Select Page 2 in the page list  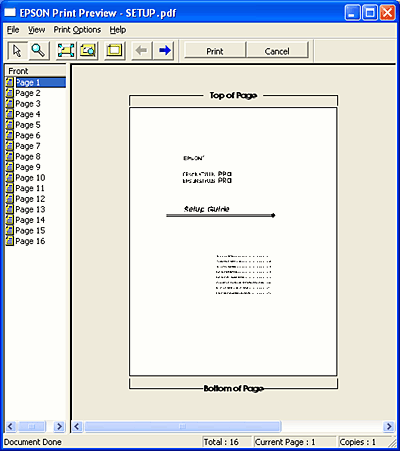tap(28, 93)
